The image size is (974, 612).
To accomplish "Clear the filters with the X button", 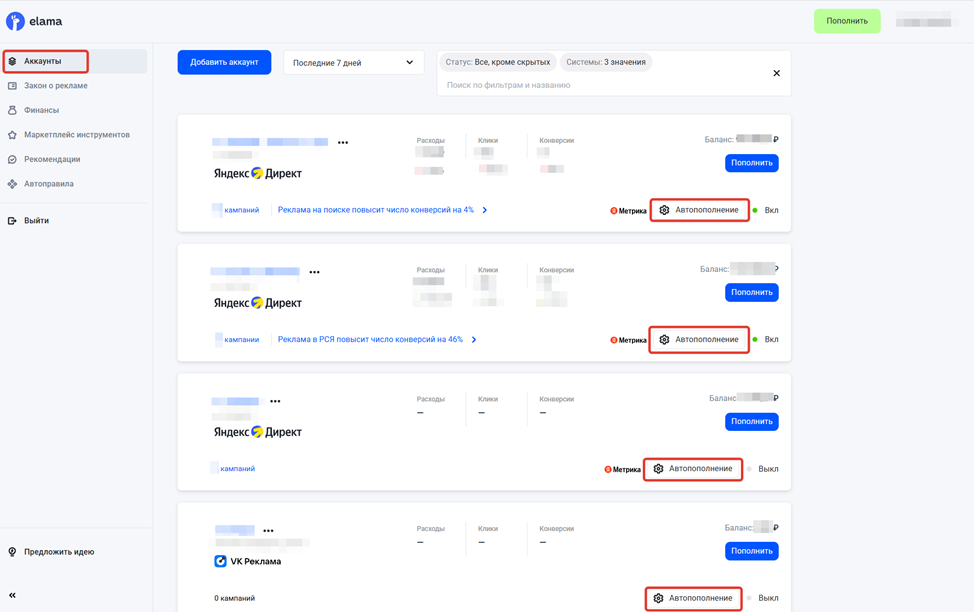I will 776,73.
